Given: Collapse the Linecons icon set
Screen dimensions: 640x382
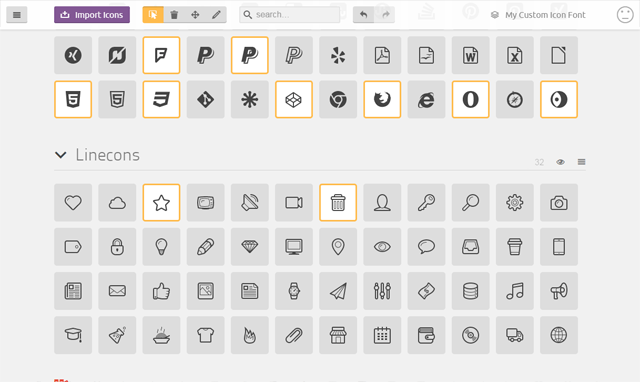Looking at the screenshot, I should [61, 155].
